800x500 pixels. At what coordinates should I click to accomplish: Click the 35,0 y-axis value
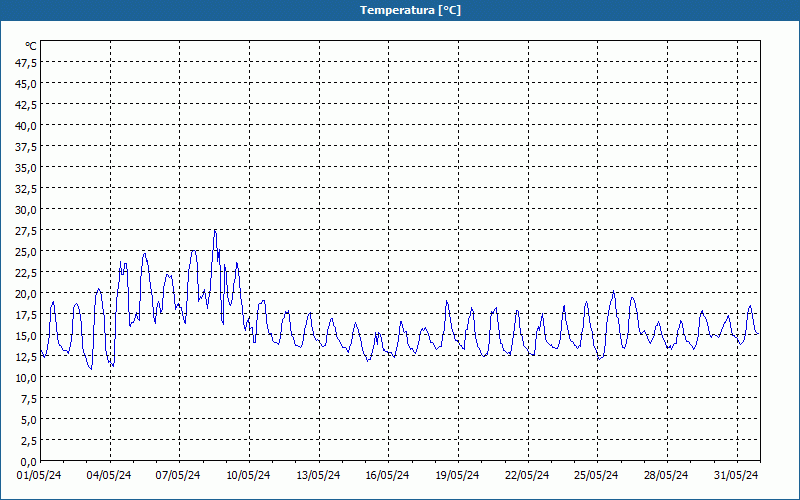click(x=27, y=168)
